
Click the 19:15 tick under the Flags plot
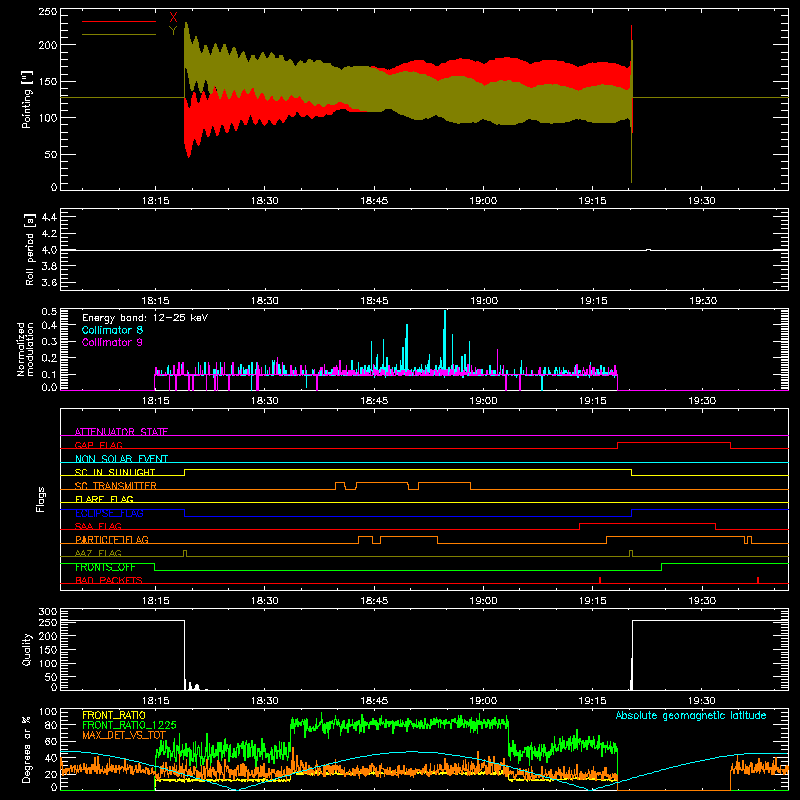pos(592,601)
